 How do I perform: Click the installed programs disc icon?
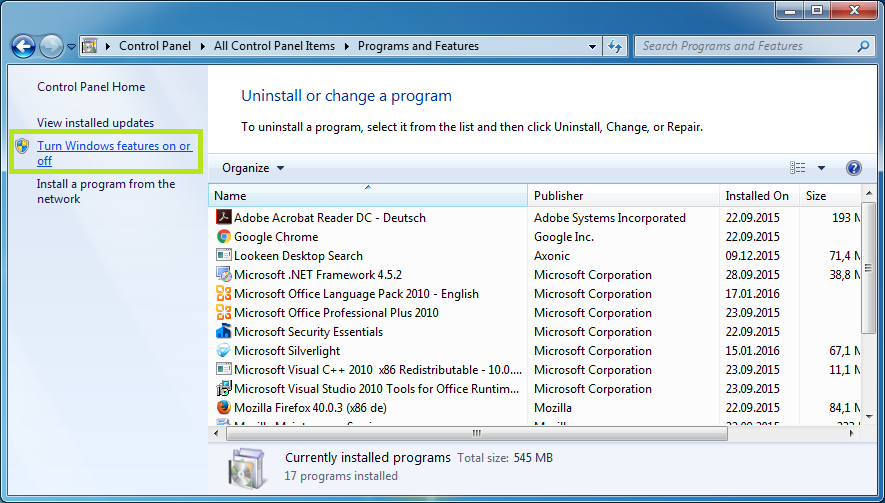(247, 469)
